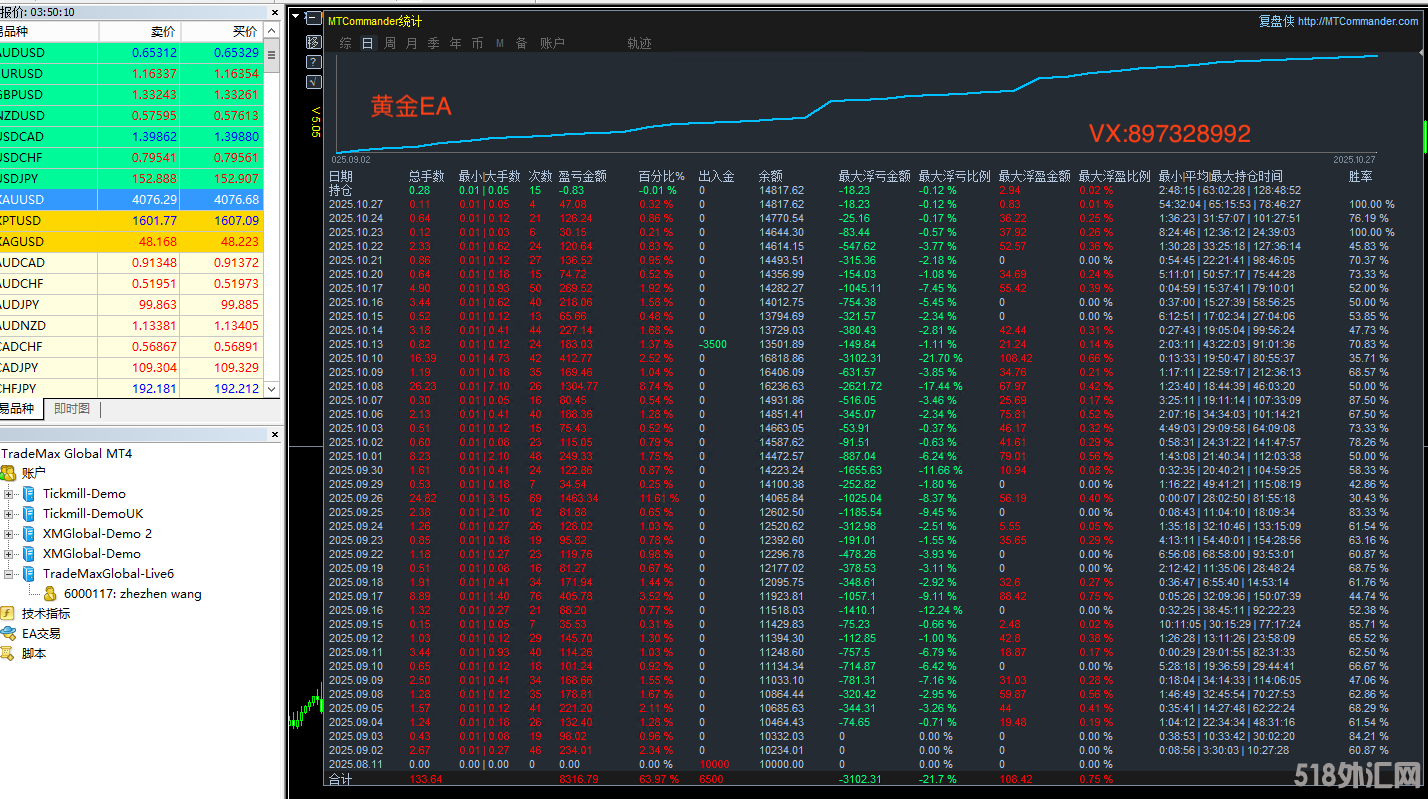Image resolution: width=1428 pixels, height=799 pixels.
Task: Expand the Tickmill-Demo account node
Action: 9,494
